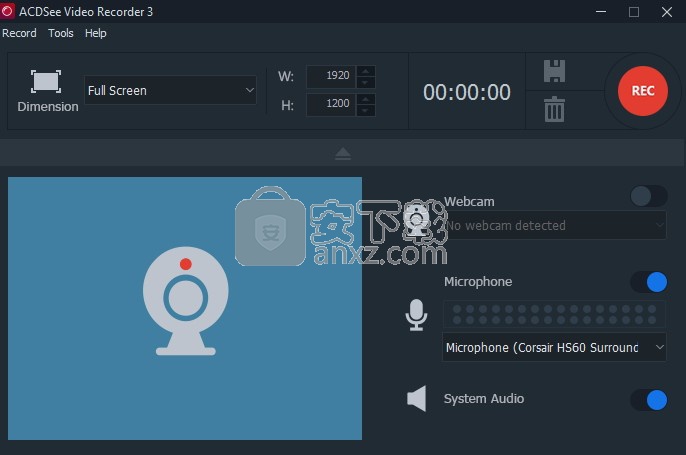The width and height of the screenshot is (686, 455).
Task: Turn off the Microphone toggle
Action: [648, 282]
